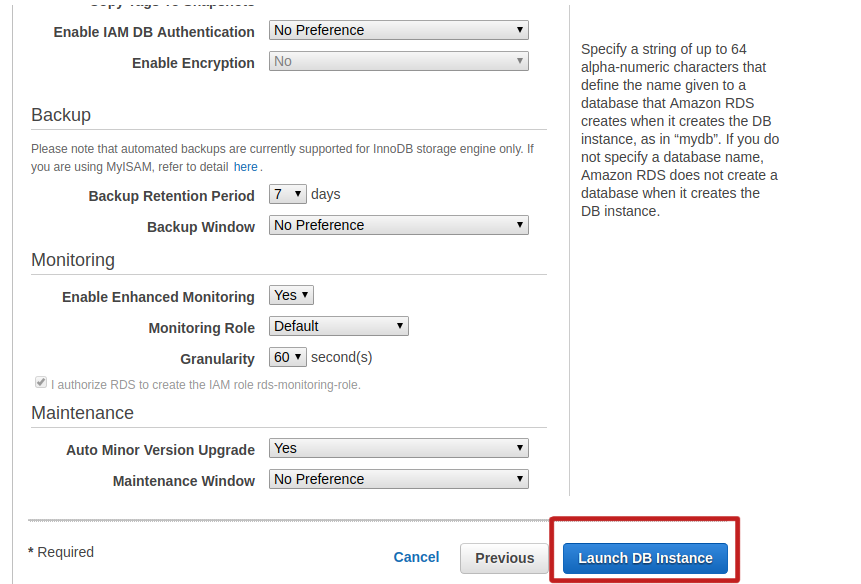Open the Enable Encryption dropdown

(398, 62)
